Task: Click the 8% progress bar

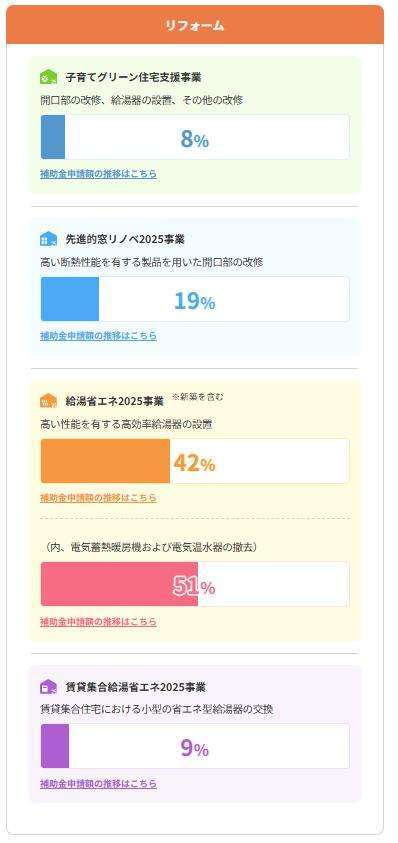Action: pyautogui.click(x=195, y=137)
